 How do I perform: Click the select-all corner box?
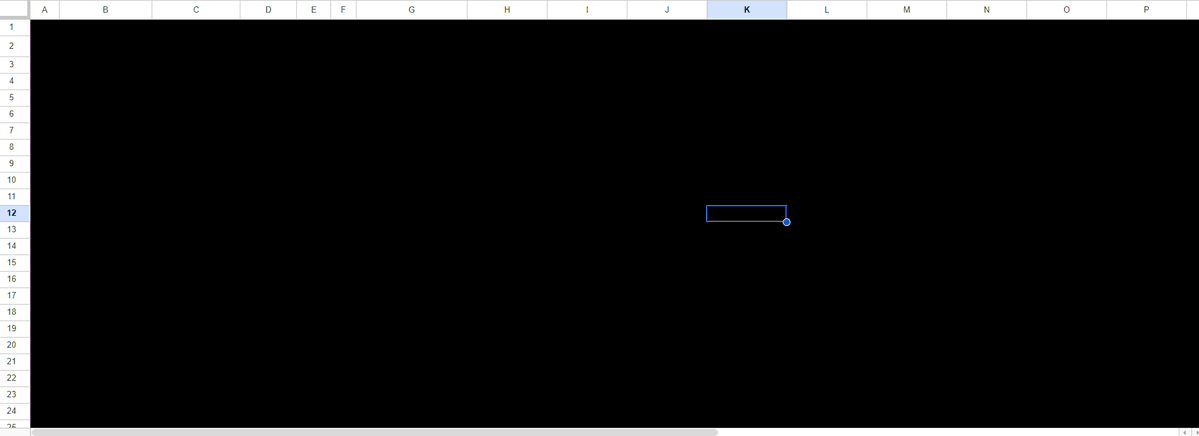tap(15, 9)
